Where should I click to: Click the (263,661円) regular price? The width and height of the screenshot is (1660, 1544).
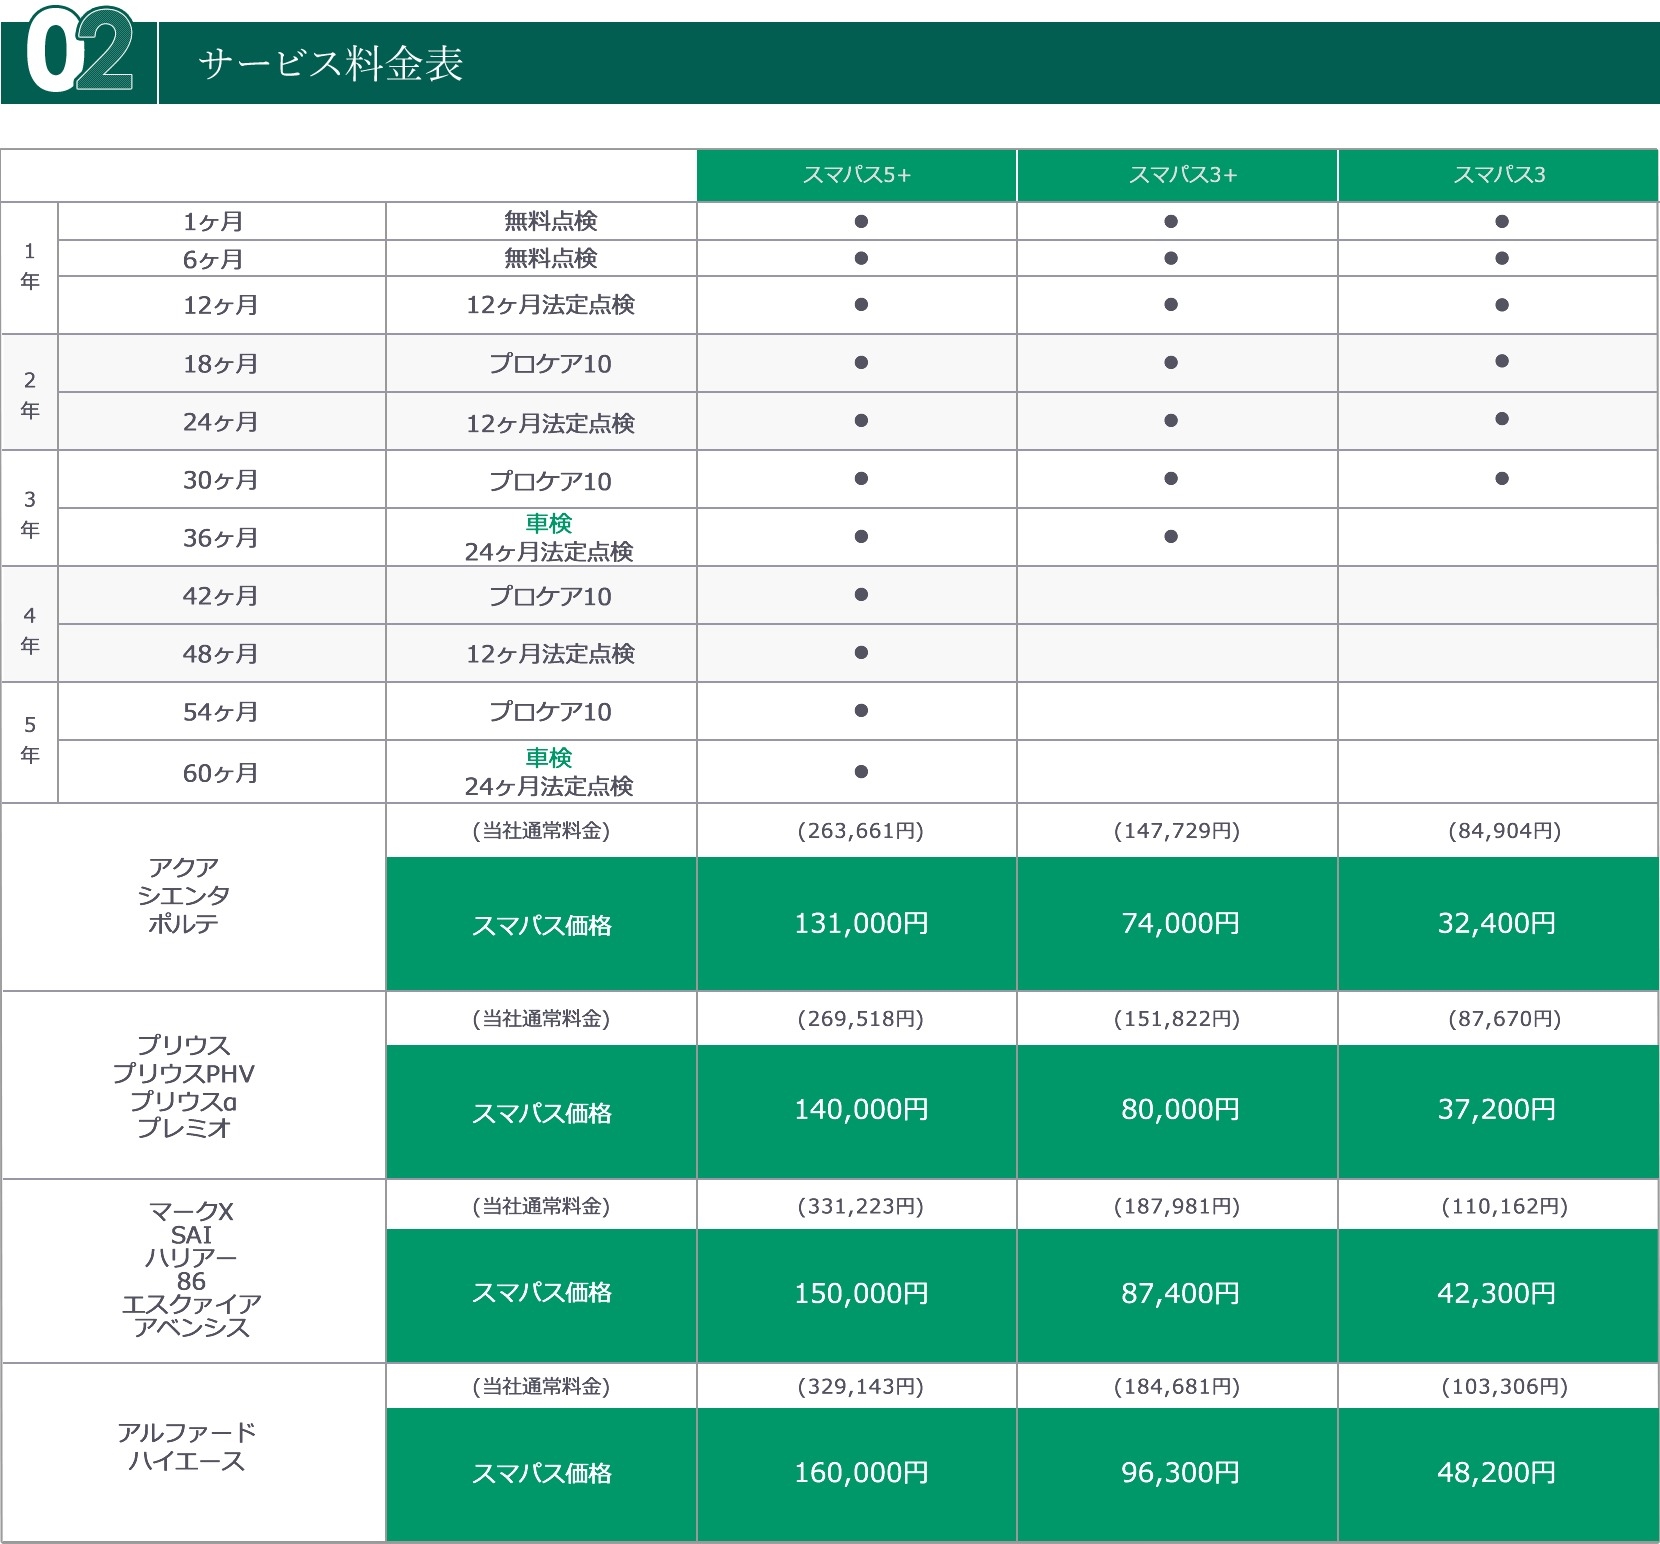(x=861, y=831)
